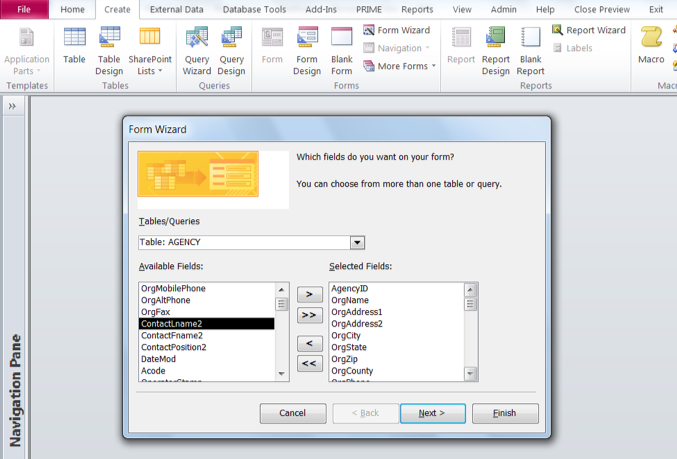This screenshot has height=459, width=677.
Task: Select ContactFname2 in Available Fields list
Action: [172, 336]
